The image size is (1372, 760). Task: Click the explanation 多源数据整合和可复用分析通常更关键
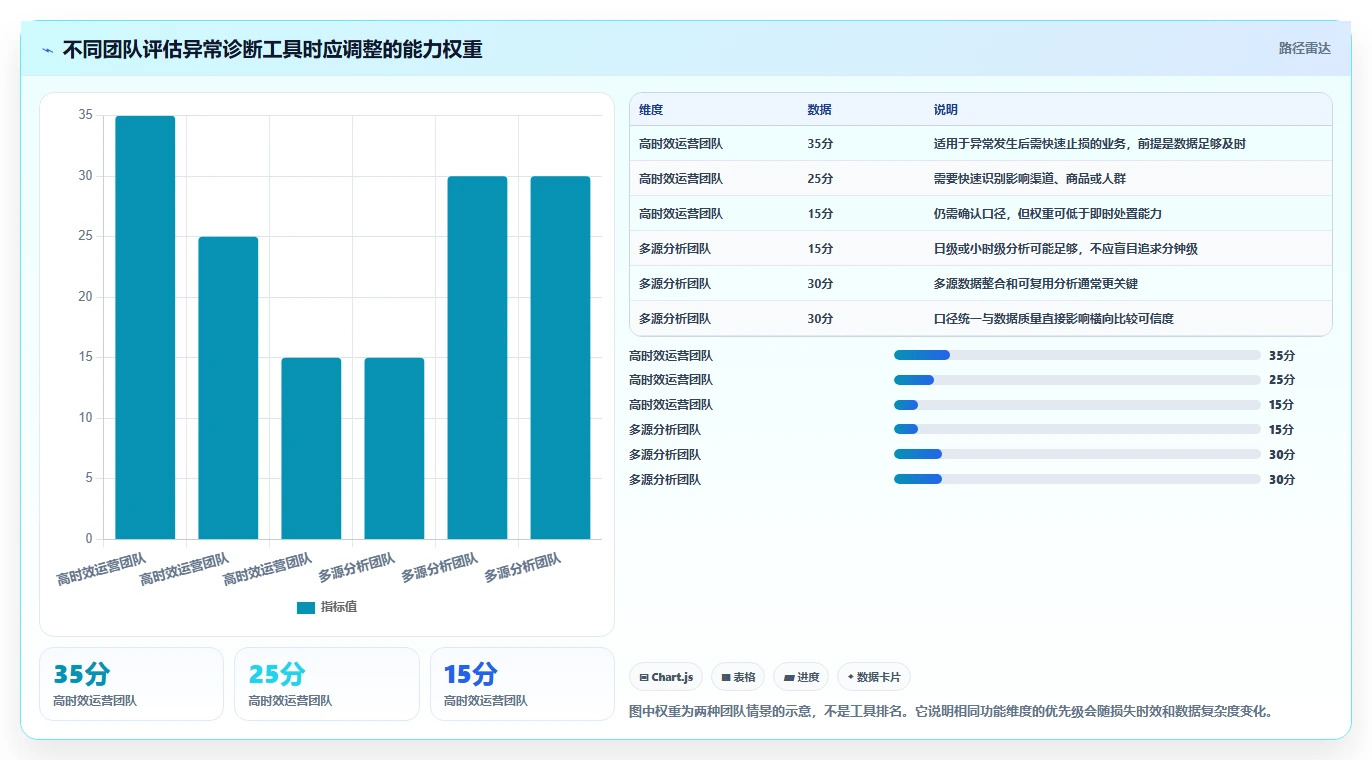click(1035, 284)
